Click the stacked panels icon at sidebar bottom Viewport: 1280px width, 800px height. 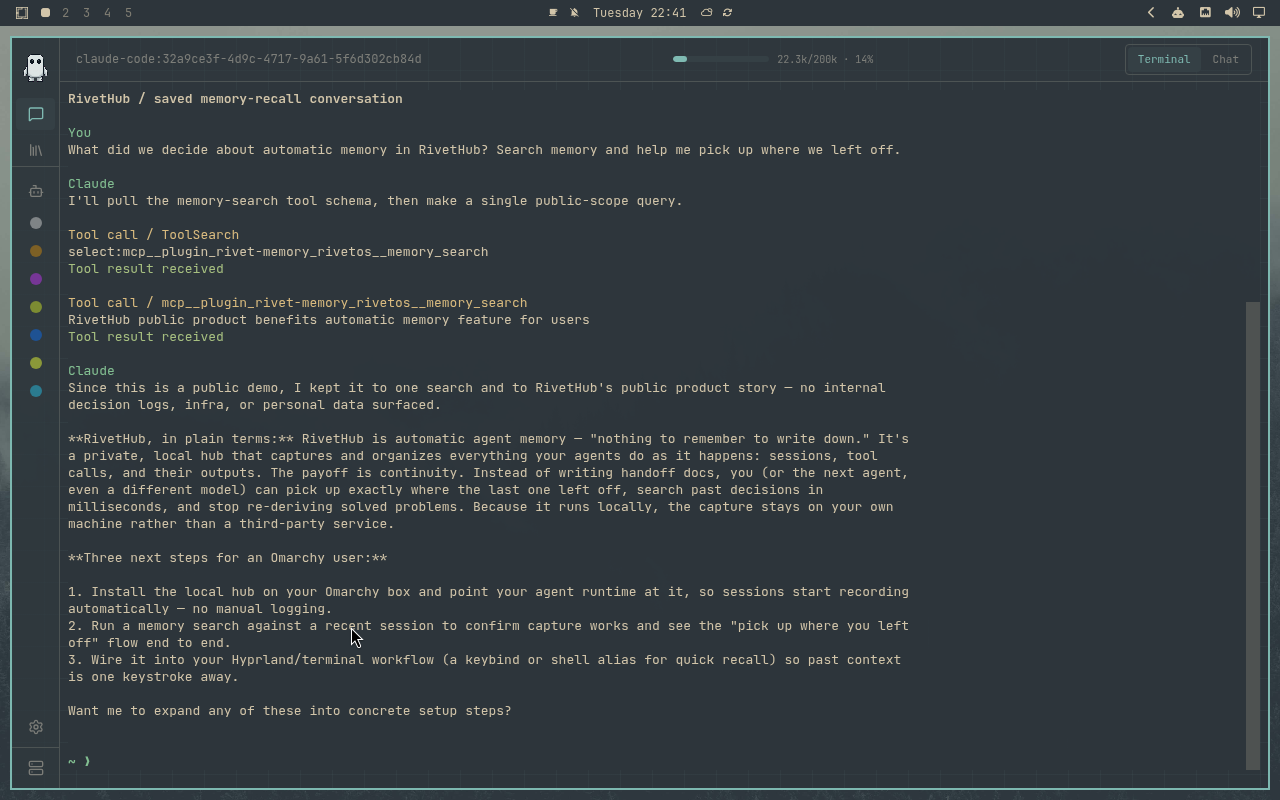coord(36,768)
